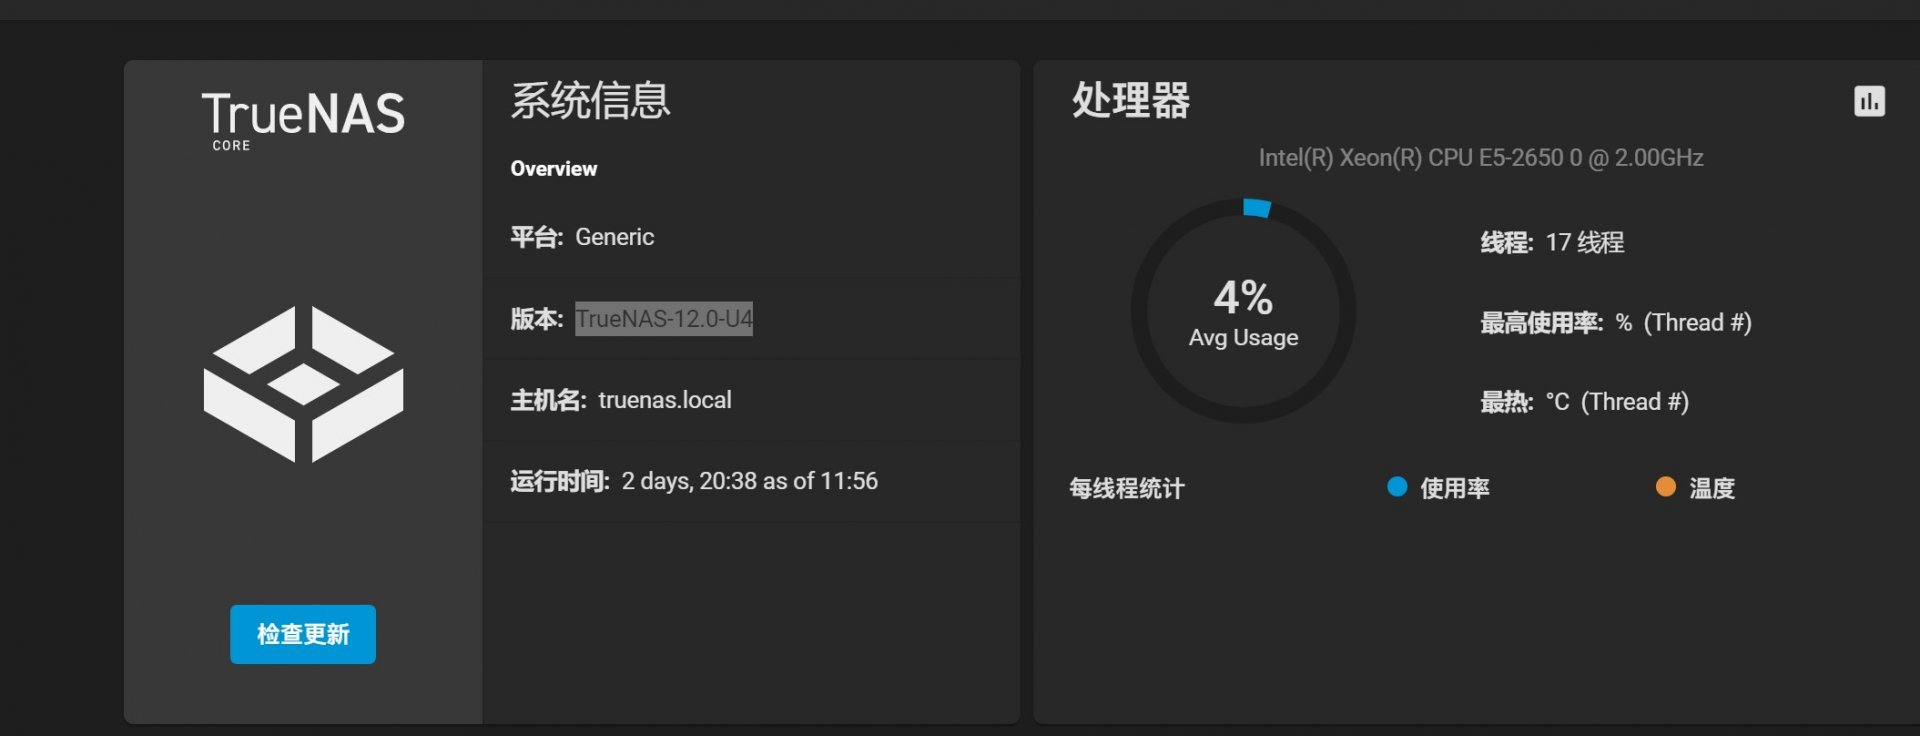The image size is (1920, 736).
Task: Click the 使用率 legend label
Action: [x=1455, y=488]
